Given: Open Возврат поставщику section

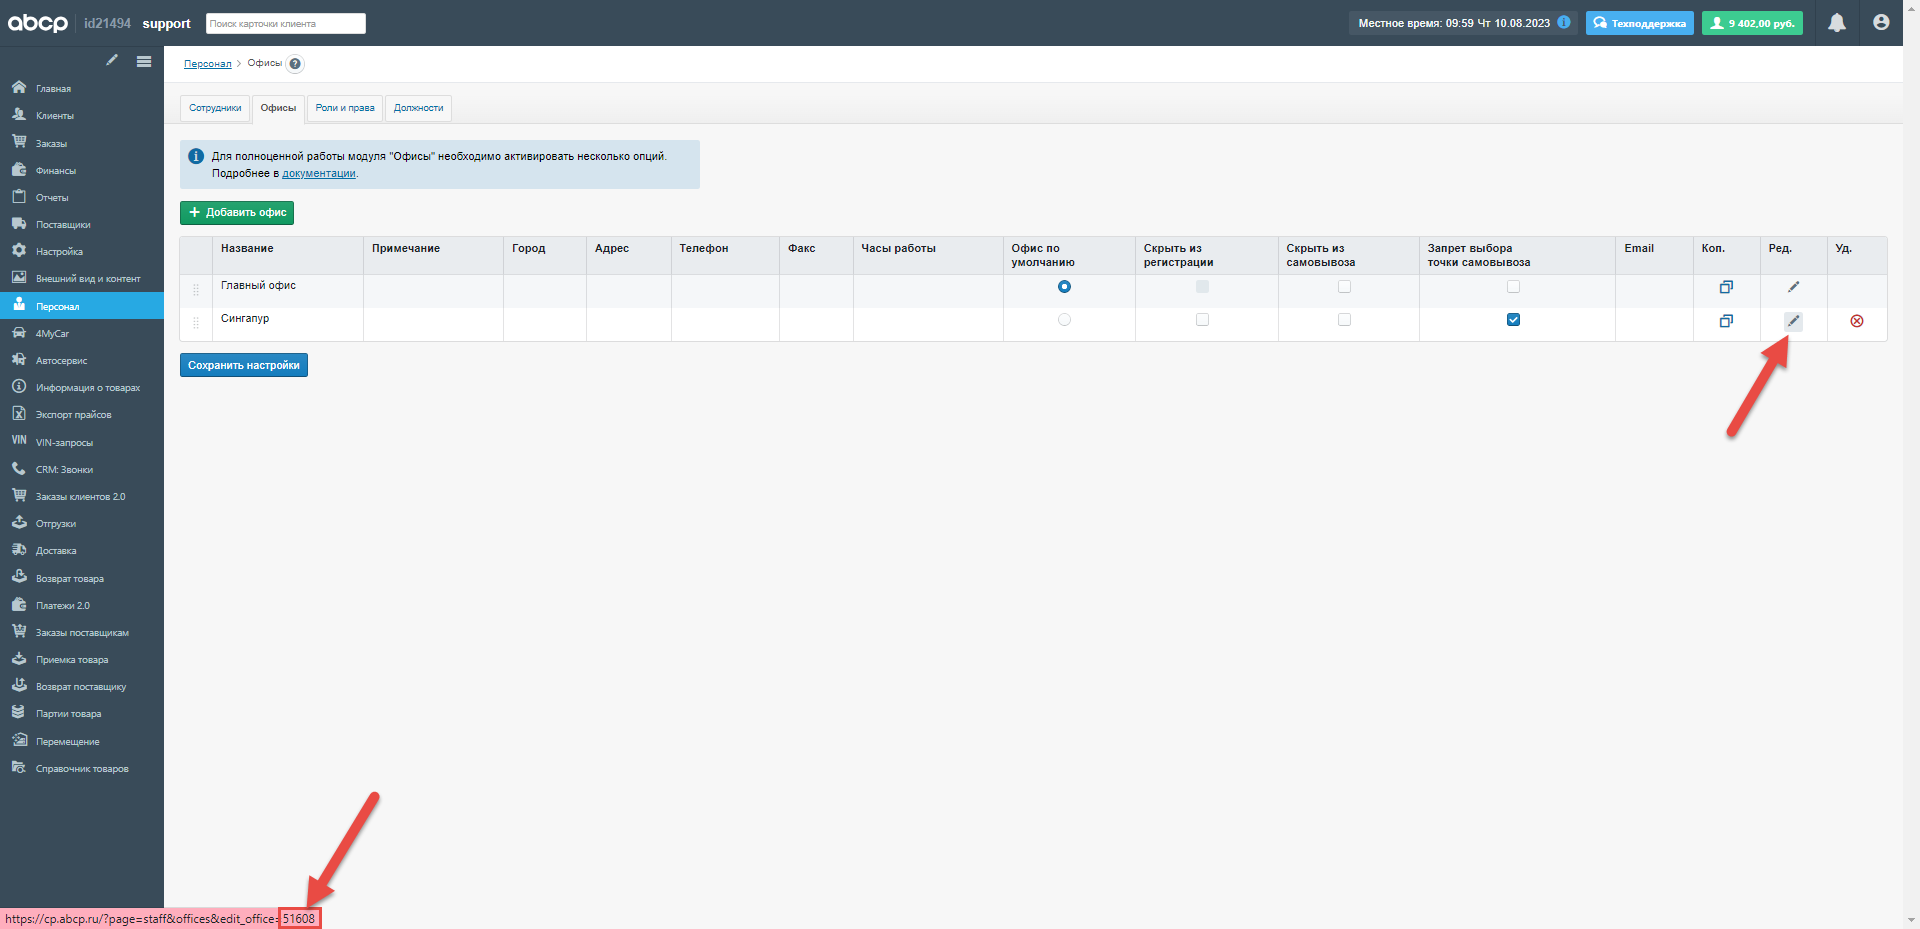Looking at the screenshot, I should (82, 687).
